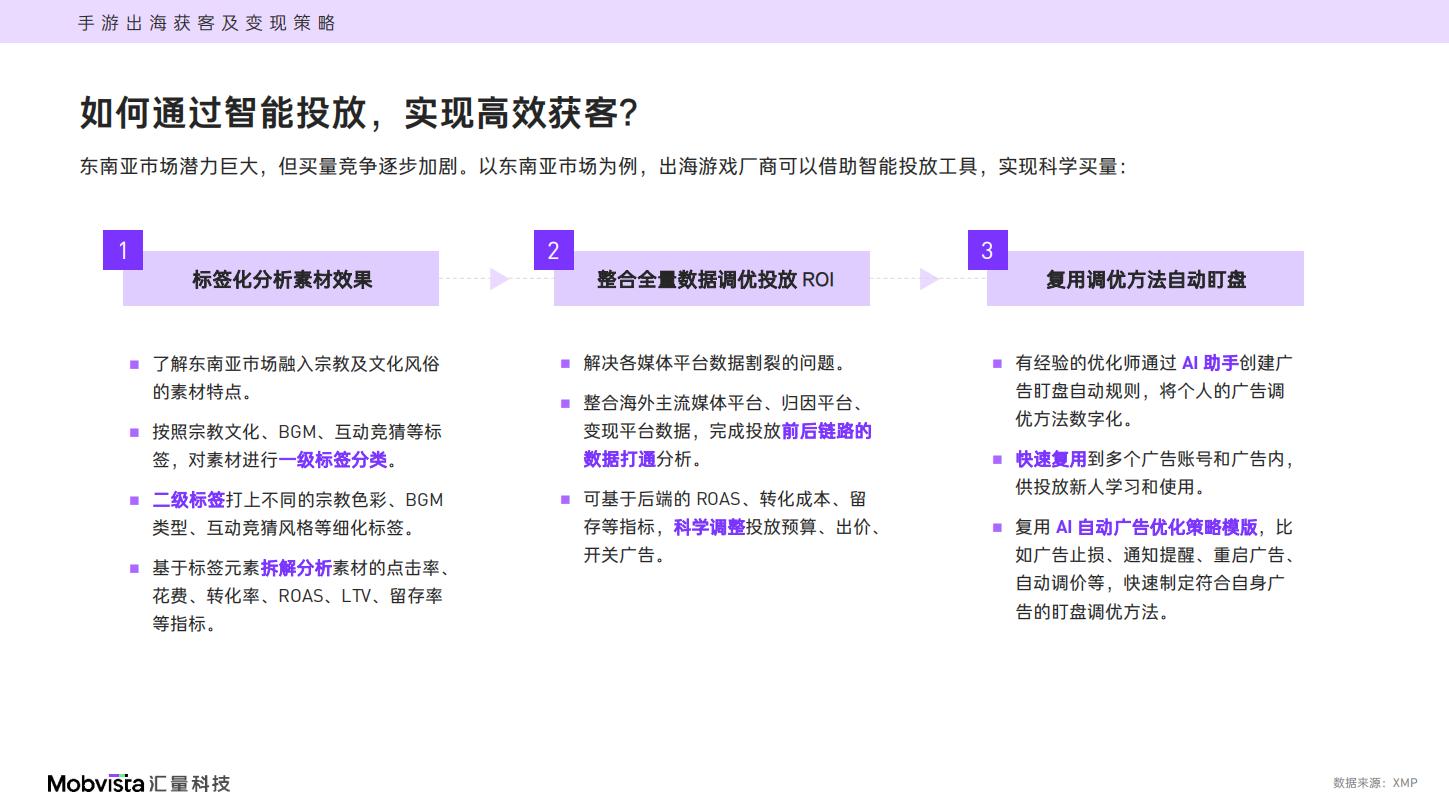Click the highlighted text AI 助手
The width and height of the screenshot is (1449, 809).
[x=1210, y=363]
